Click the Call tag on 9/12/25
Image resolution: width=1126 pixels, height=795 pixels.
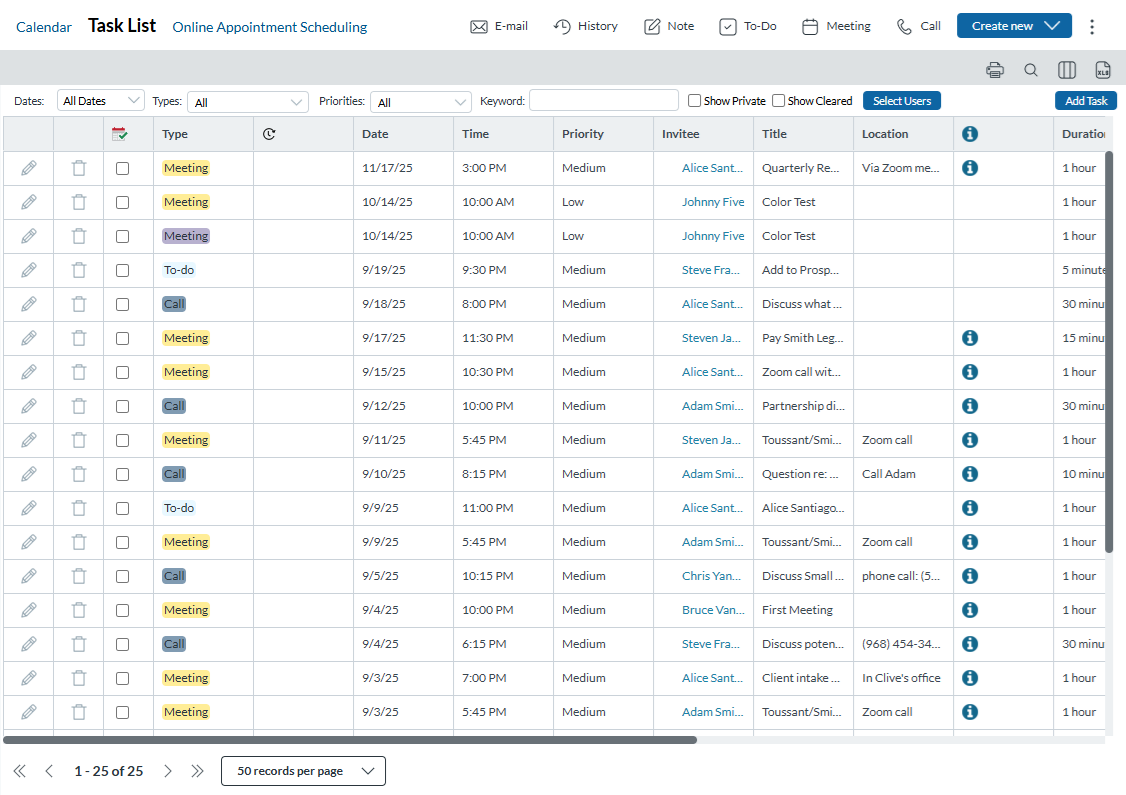point(175,406)
